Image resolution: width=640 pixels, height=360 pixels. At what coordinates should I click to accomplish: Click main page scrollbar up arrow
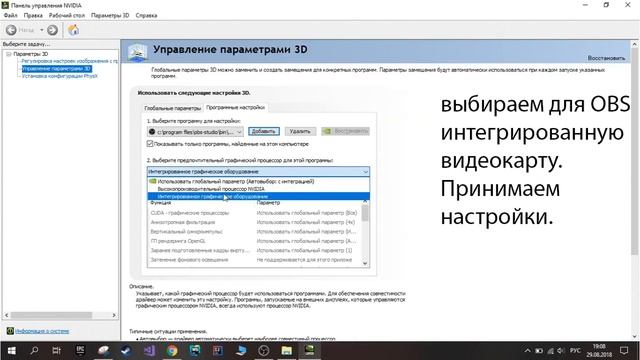[634, 44]
